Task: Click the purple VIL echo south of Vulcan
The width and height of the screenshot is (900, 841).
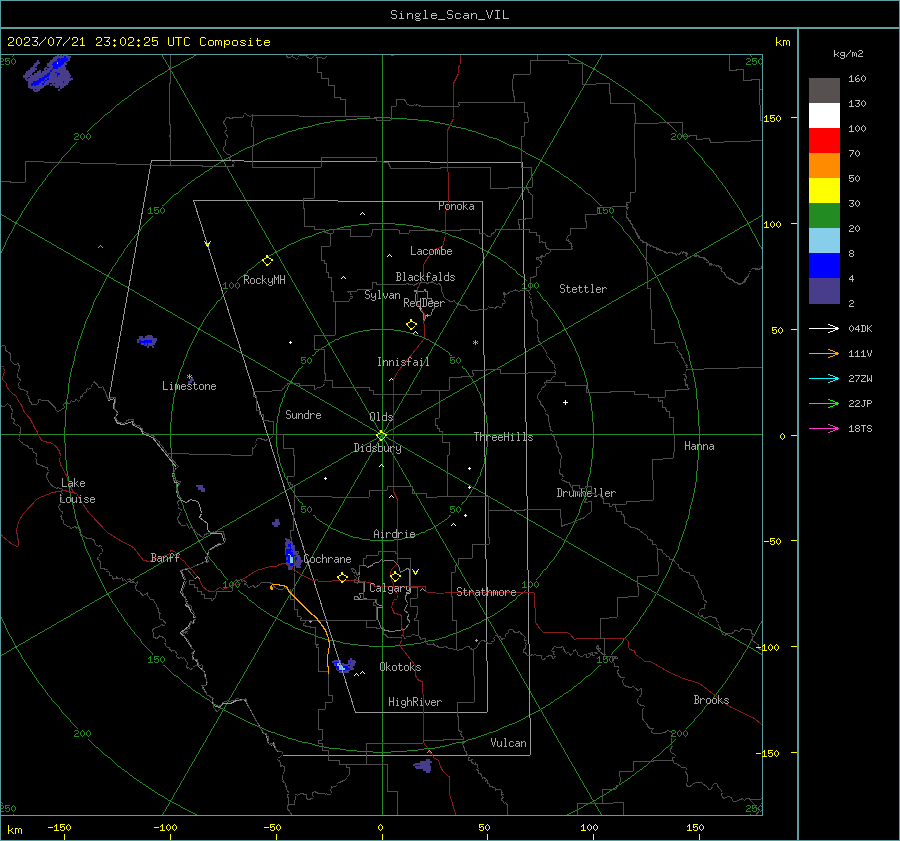Action: point(424,765)
